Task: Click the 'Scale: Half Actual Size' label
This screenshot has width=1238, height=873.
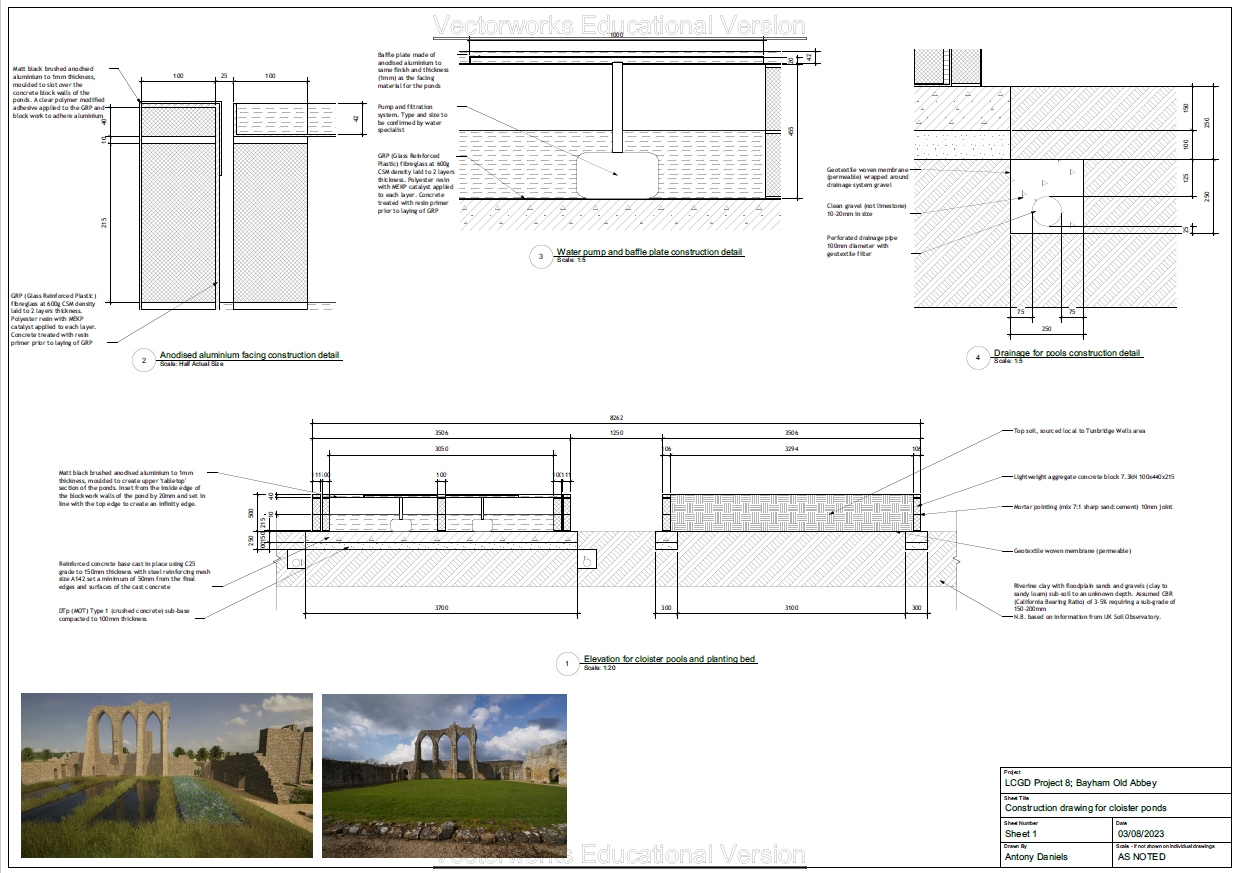Action: pyautogui.click(x=191, y=364)
